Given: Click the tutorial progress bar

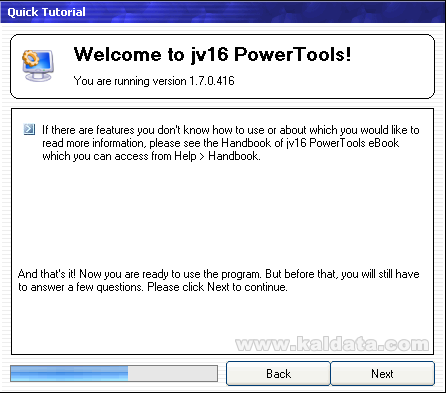Looking at the screenshot, I should [x=114, y=373].
